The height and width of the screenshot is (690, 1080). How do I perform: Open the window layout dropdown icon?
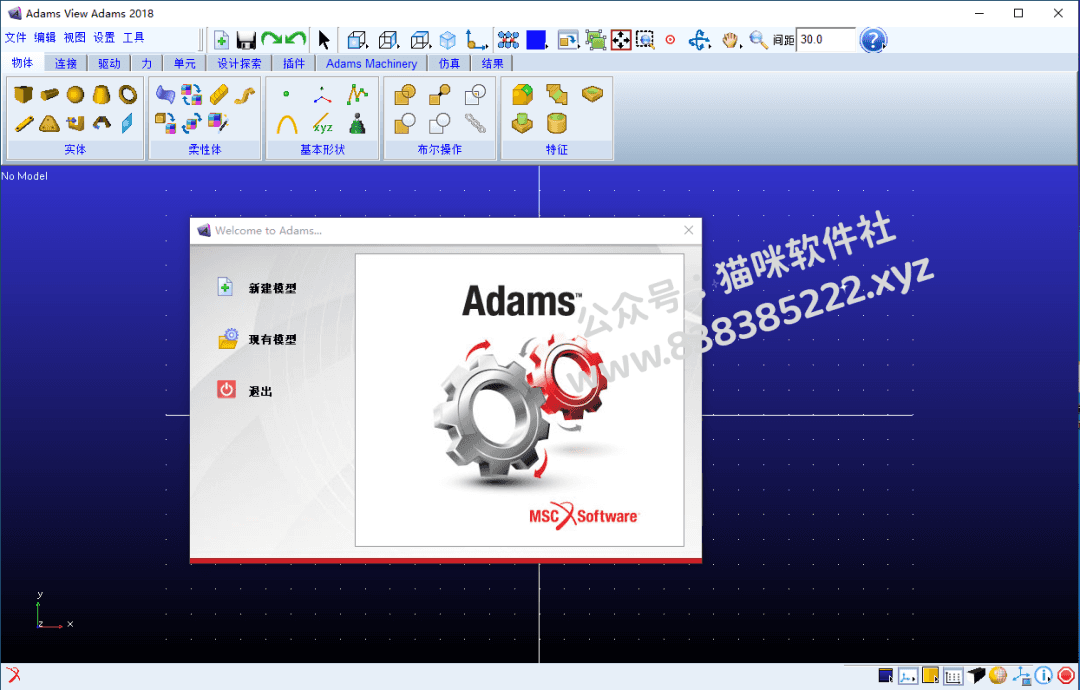point(568,40)
